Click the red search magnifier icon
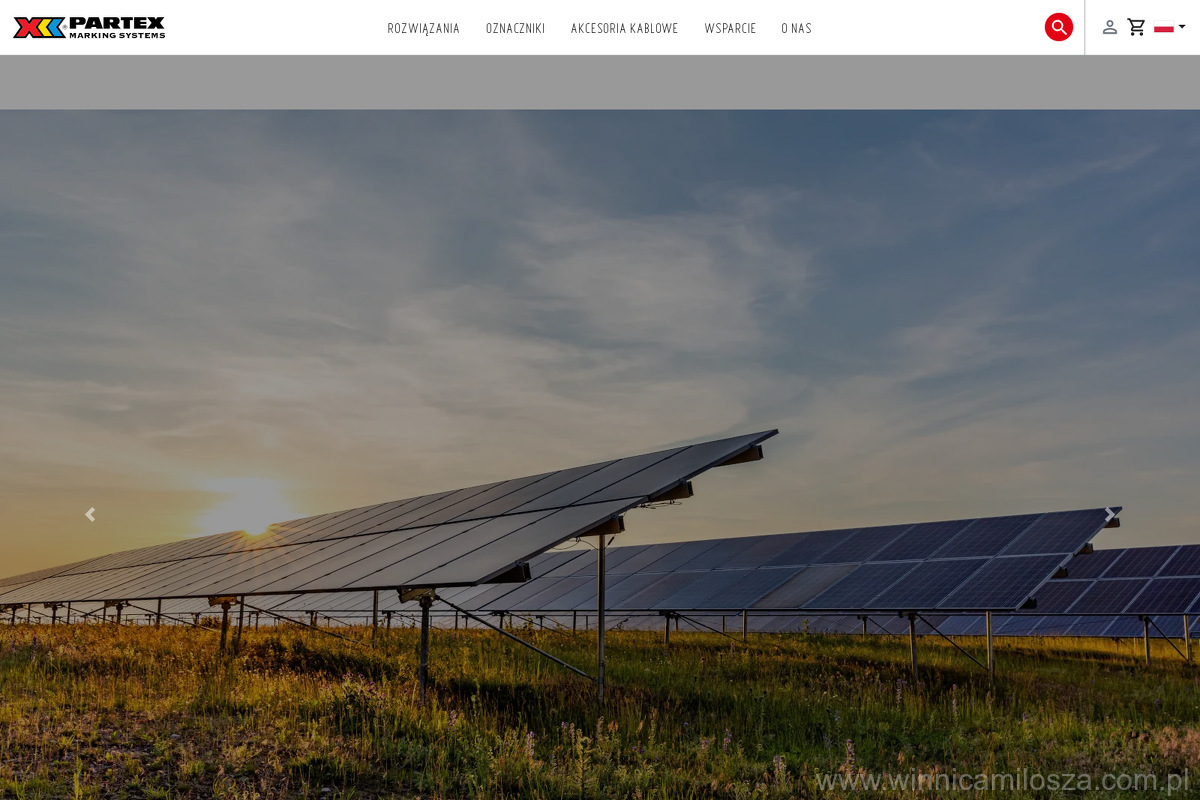The width and height of the screenshot is (1200, 800). click(x=1059, y=27)
